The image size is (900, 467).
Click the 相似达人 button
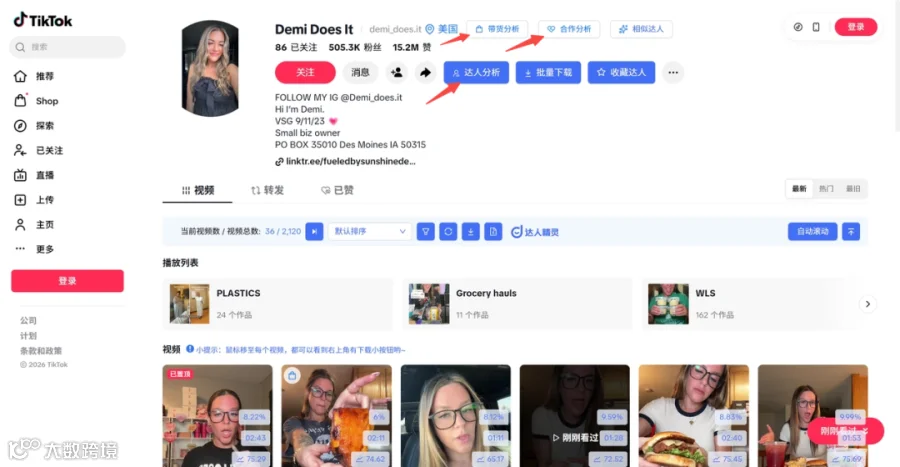click(641, 29)
